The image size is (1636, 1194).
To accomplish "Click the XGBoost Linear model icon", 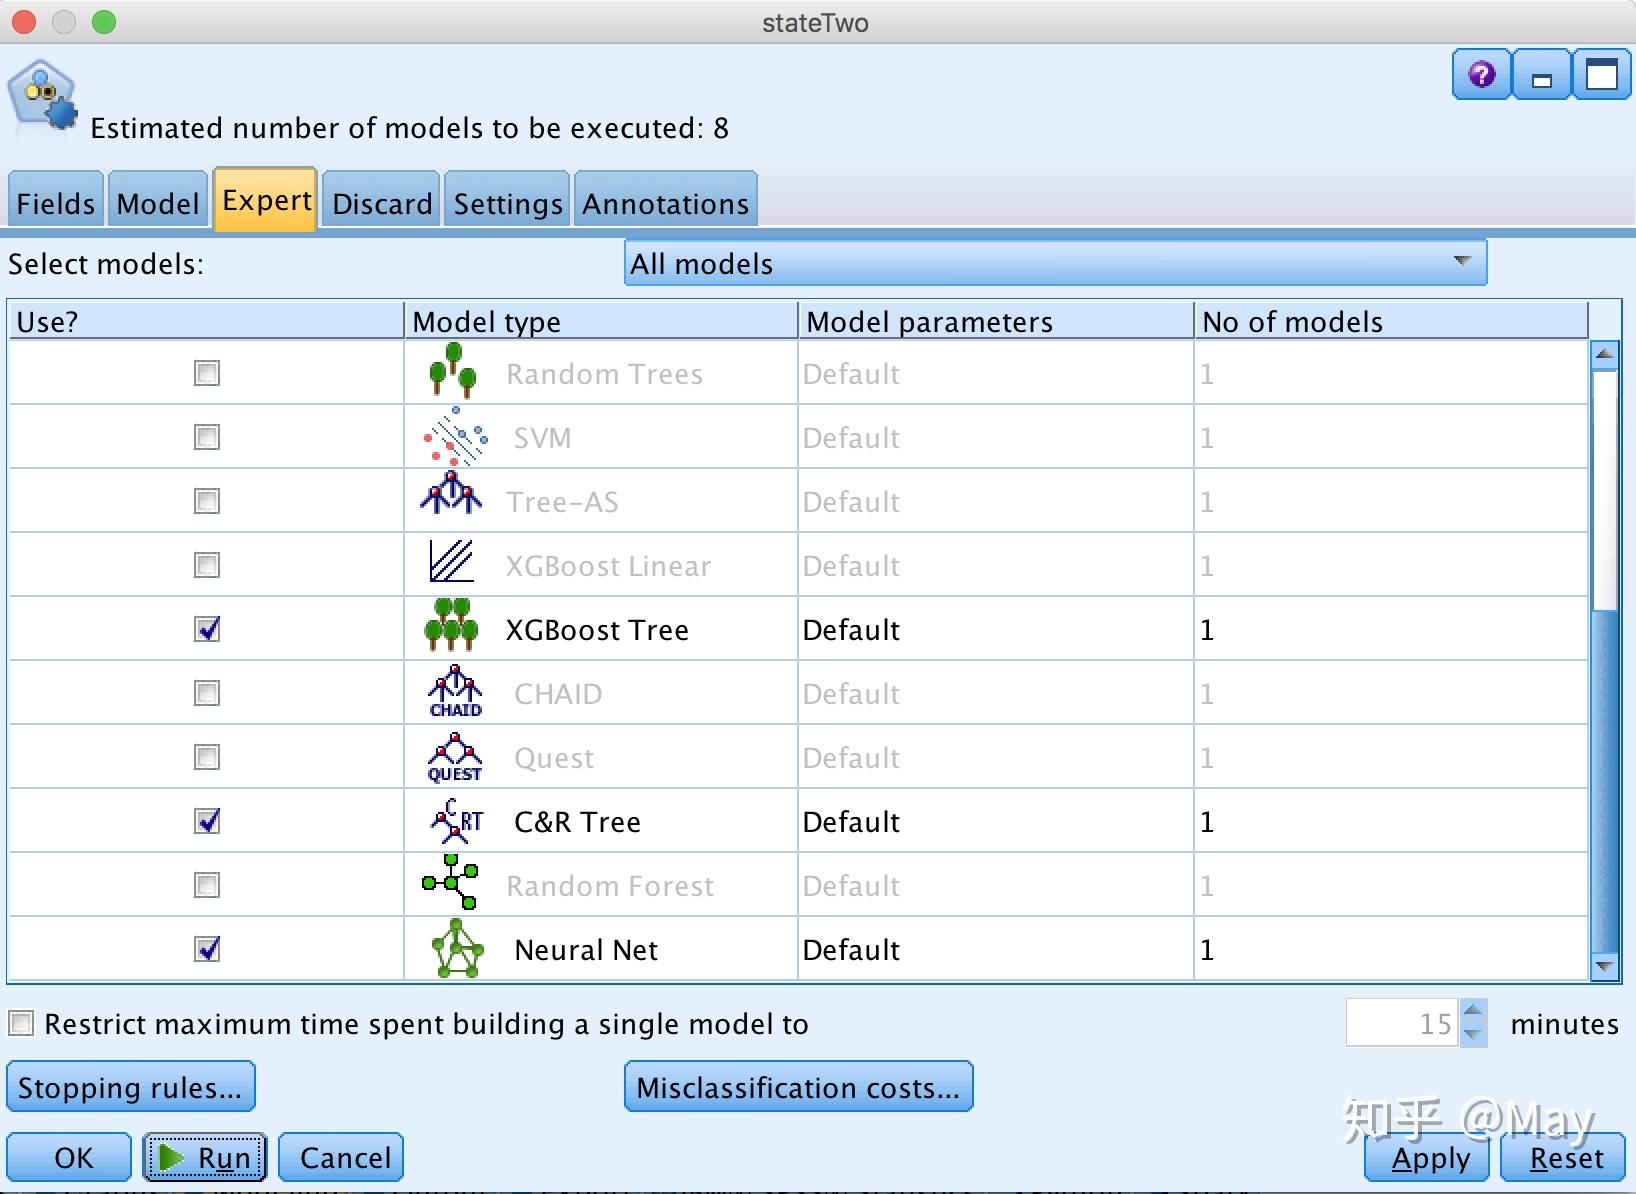I will click(451, 564).
